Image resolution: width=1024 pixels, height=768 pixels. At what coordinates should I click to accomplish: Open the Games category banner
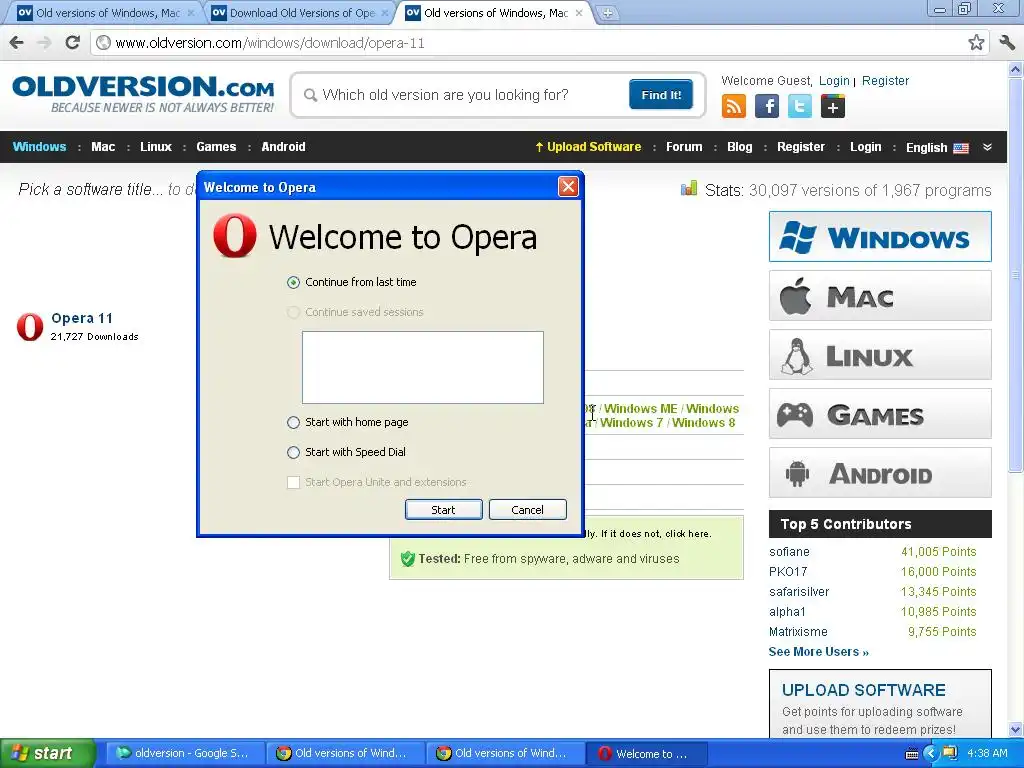tap(880, 414)
